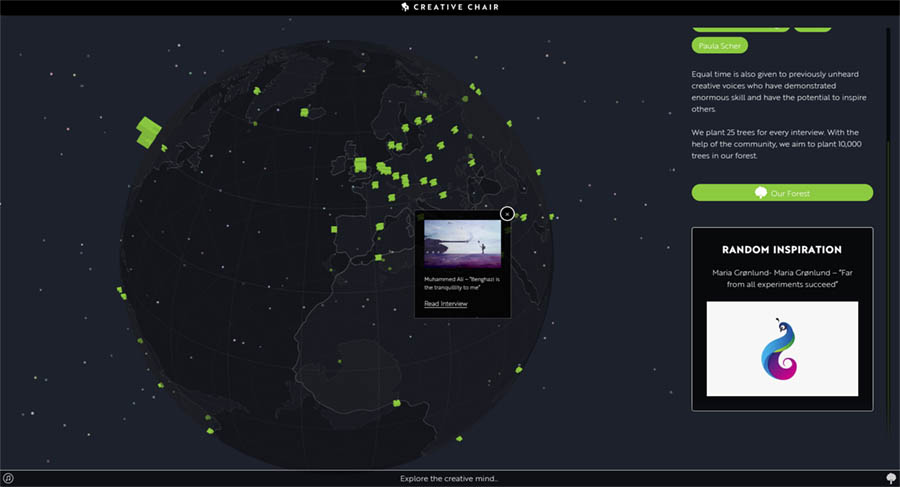Viewport: 900px width, 487px height.
Task: Click the Creative Chair header title text
Action: [x=456, y=7]
